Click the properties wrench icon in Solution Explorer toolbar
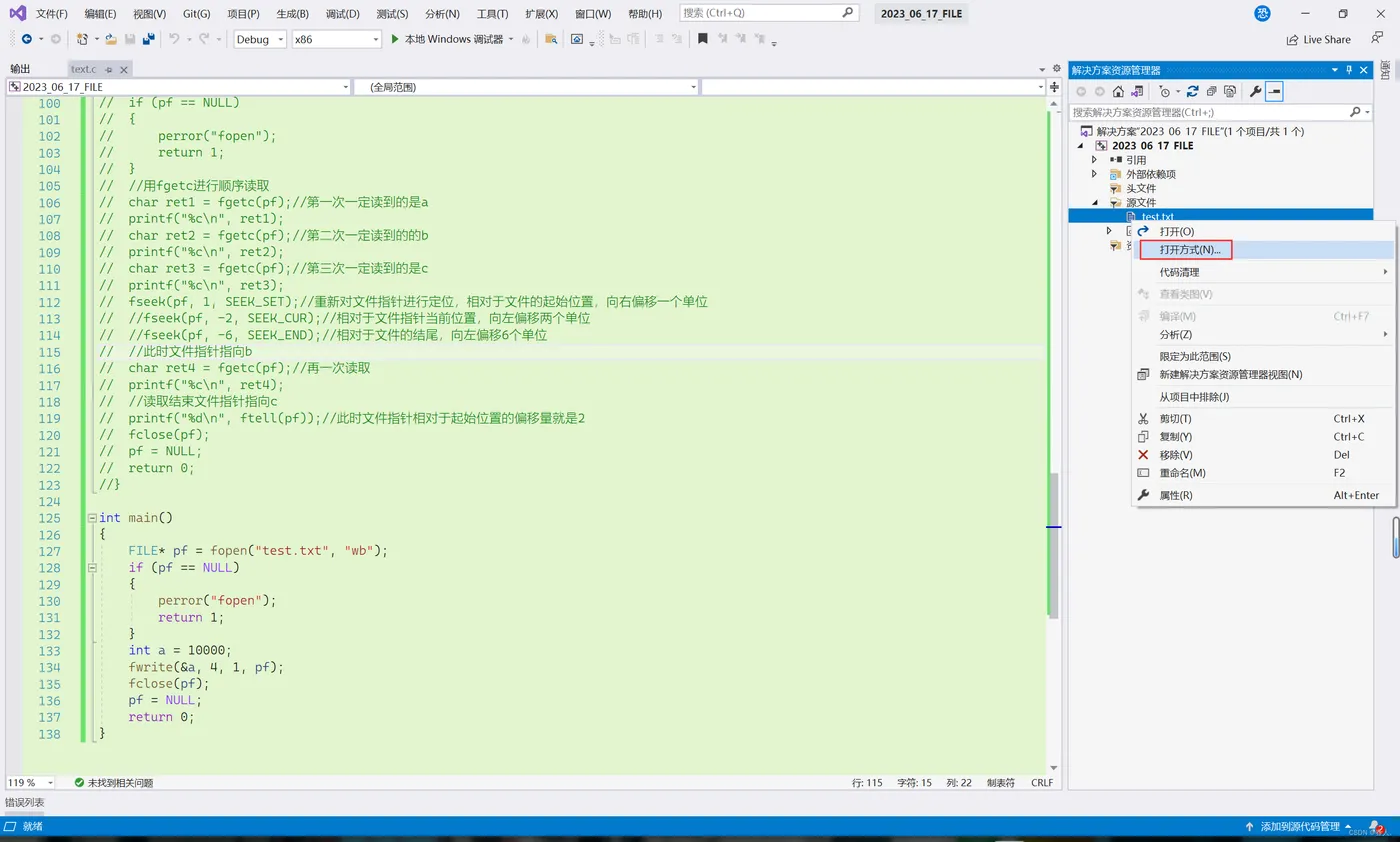This screenshot has width=1400, height=842. point(1256,91)
